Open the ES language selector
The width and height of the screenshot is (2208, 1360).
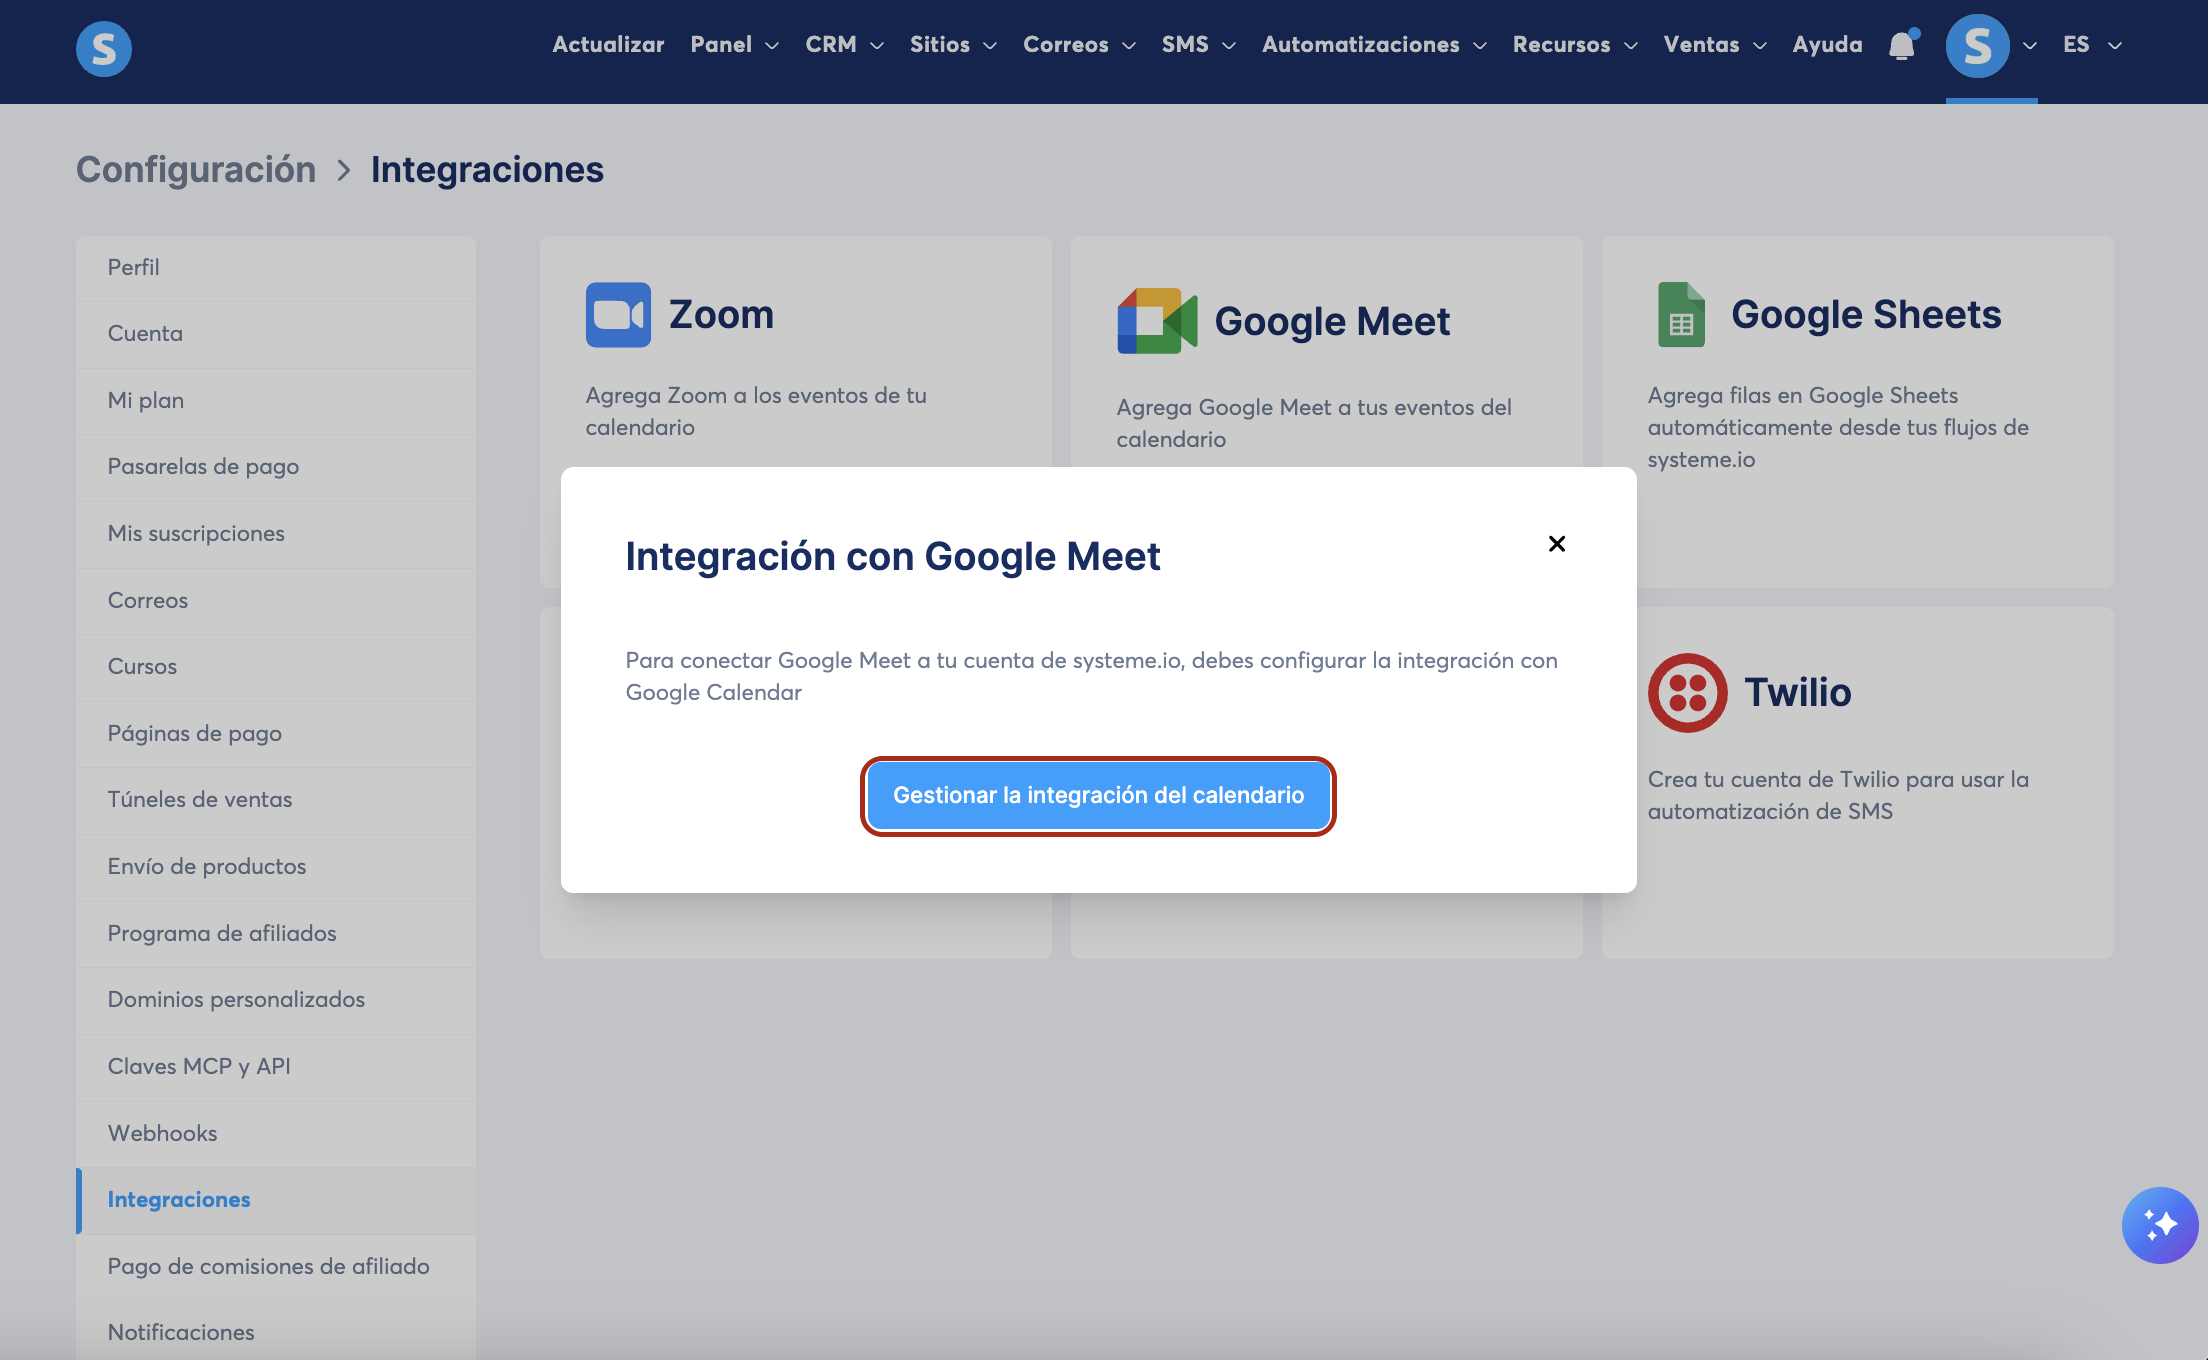(2092, 45)
